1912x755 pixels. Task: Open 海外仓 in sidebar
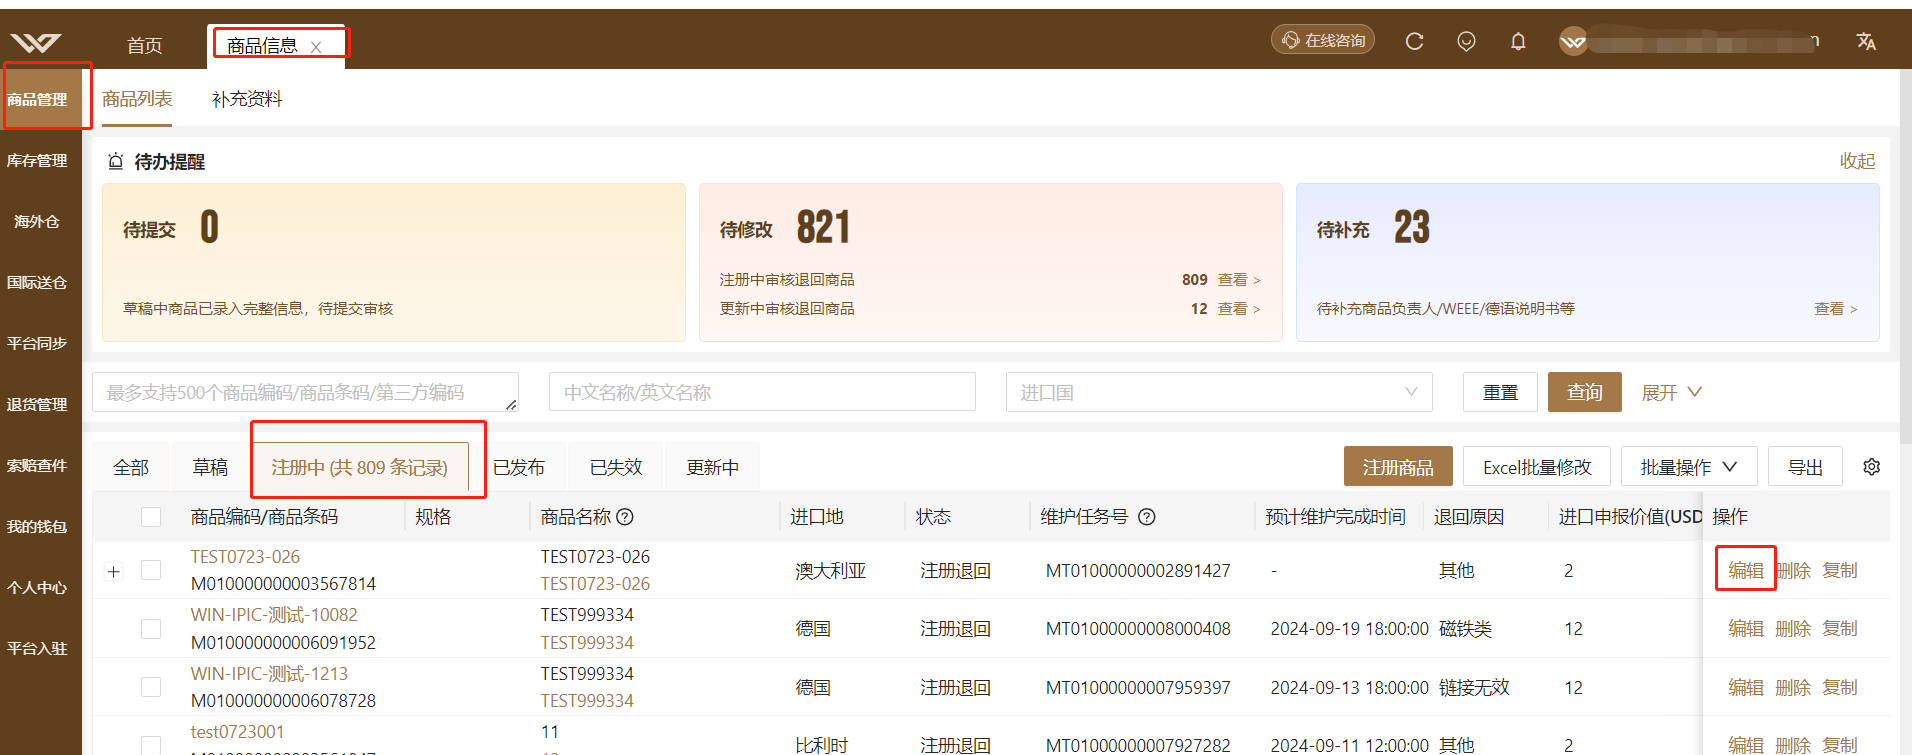[x=38, y=221]
